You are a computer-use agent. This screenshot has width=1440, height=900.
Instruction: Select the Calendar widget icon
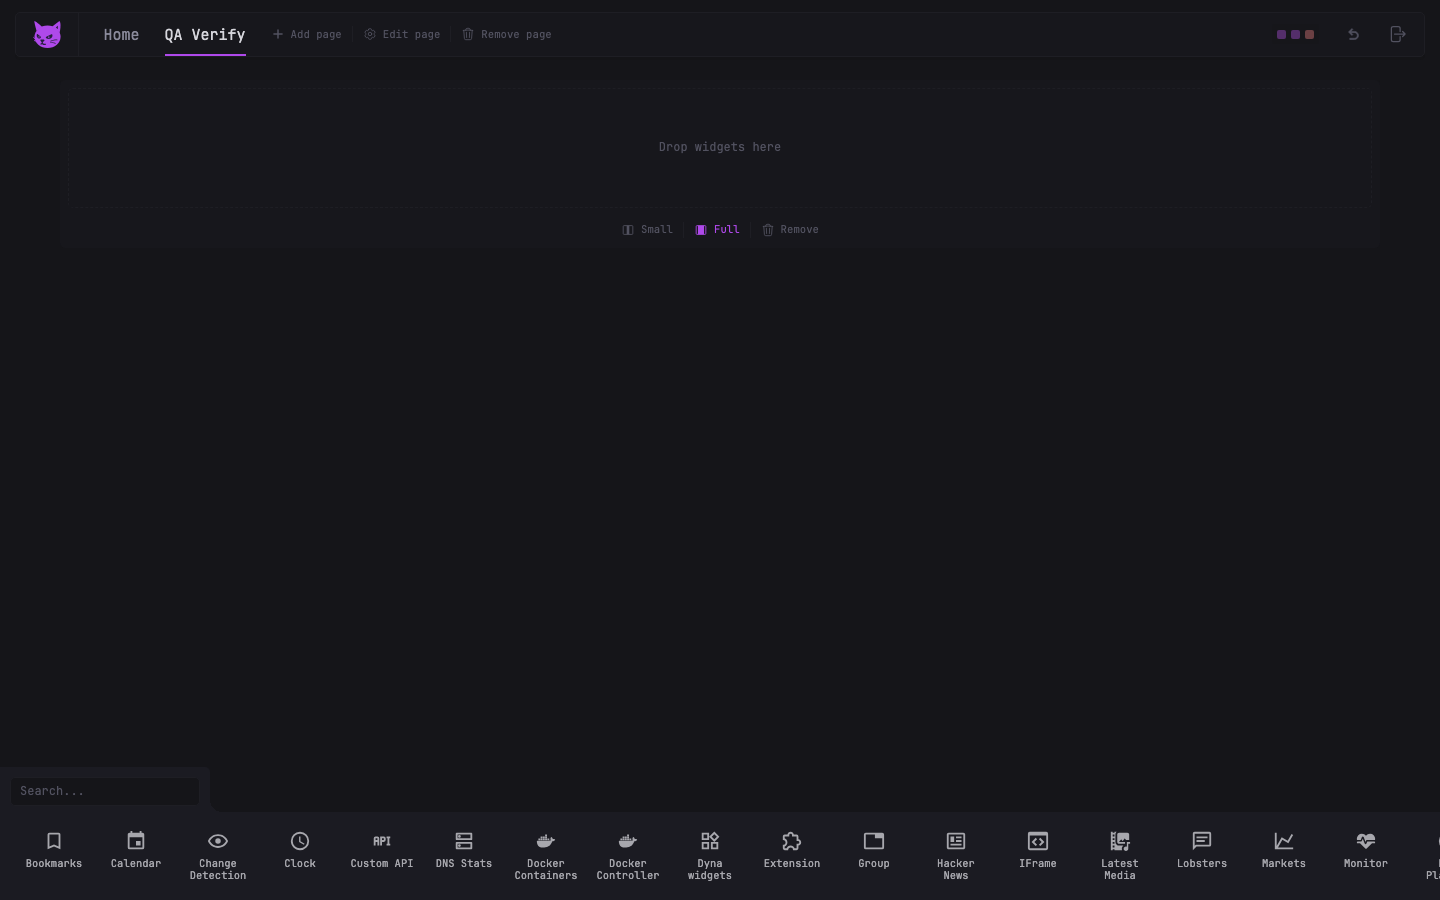tap(136, 841)
